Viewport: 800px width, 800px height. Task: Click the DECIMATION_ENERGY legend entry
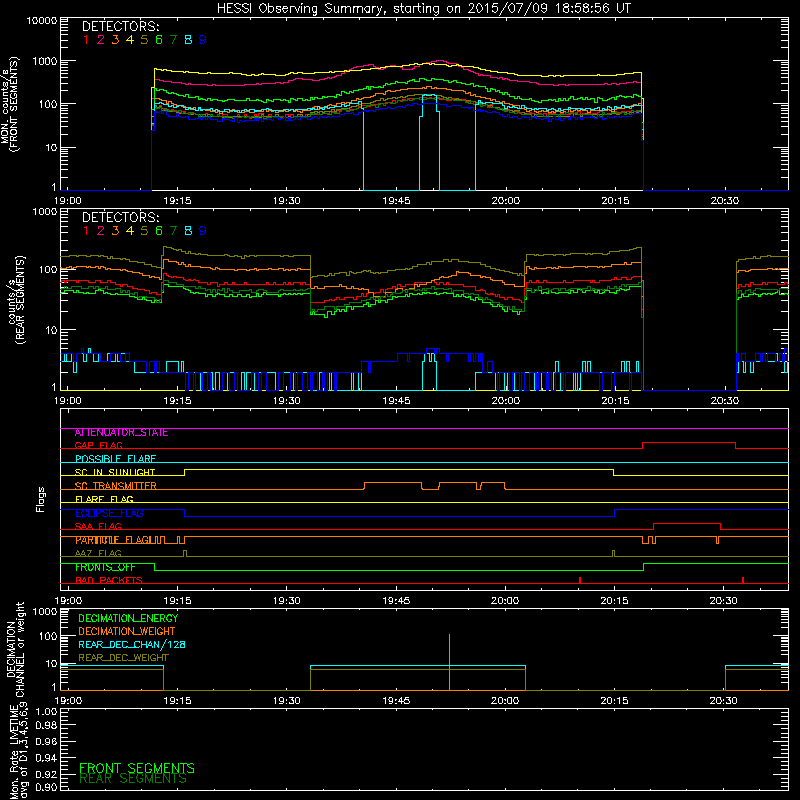(x=128, y=618)
